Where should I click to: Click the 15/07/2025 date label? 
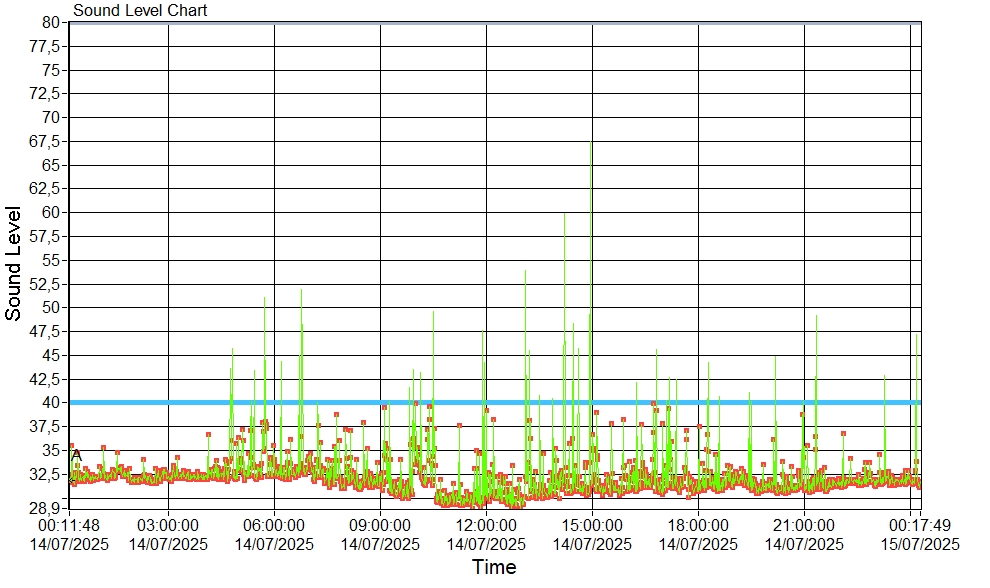(919, 544)
